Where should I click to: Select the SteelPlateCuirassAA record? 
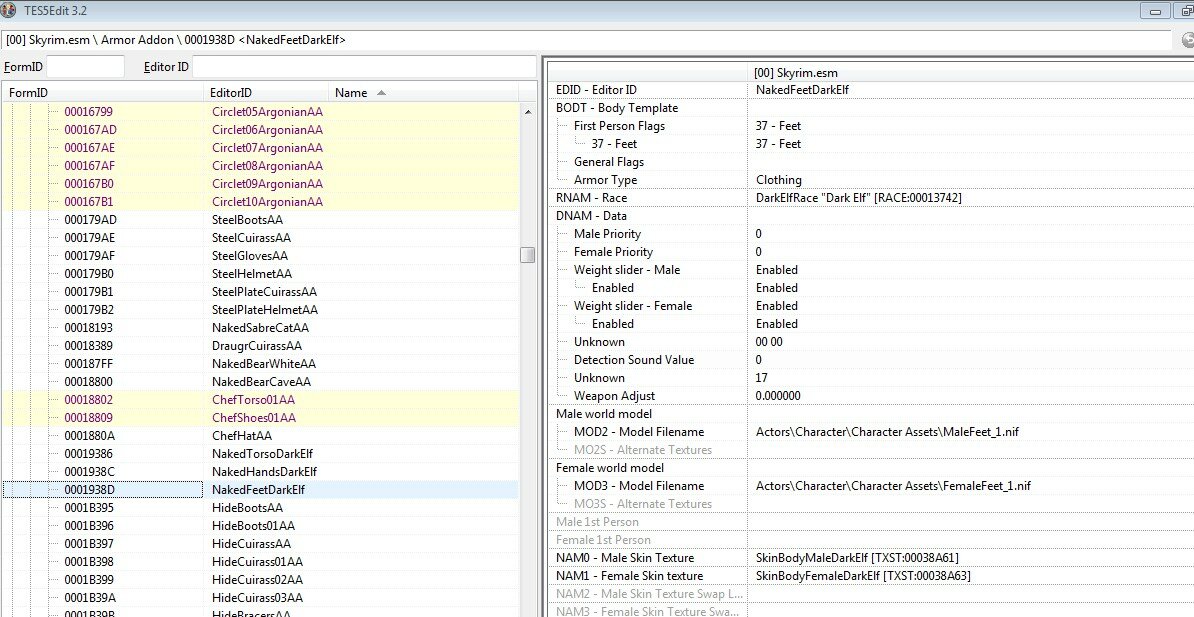coord(260,292)
